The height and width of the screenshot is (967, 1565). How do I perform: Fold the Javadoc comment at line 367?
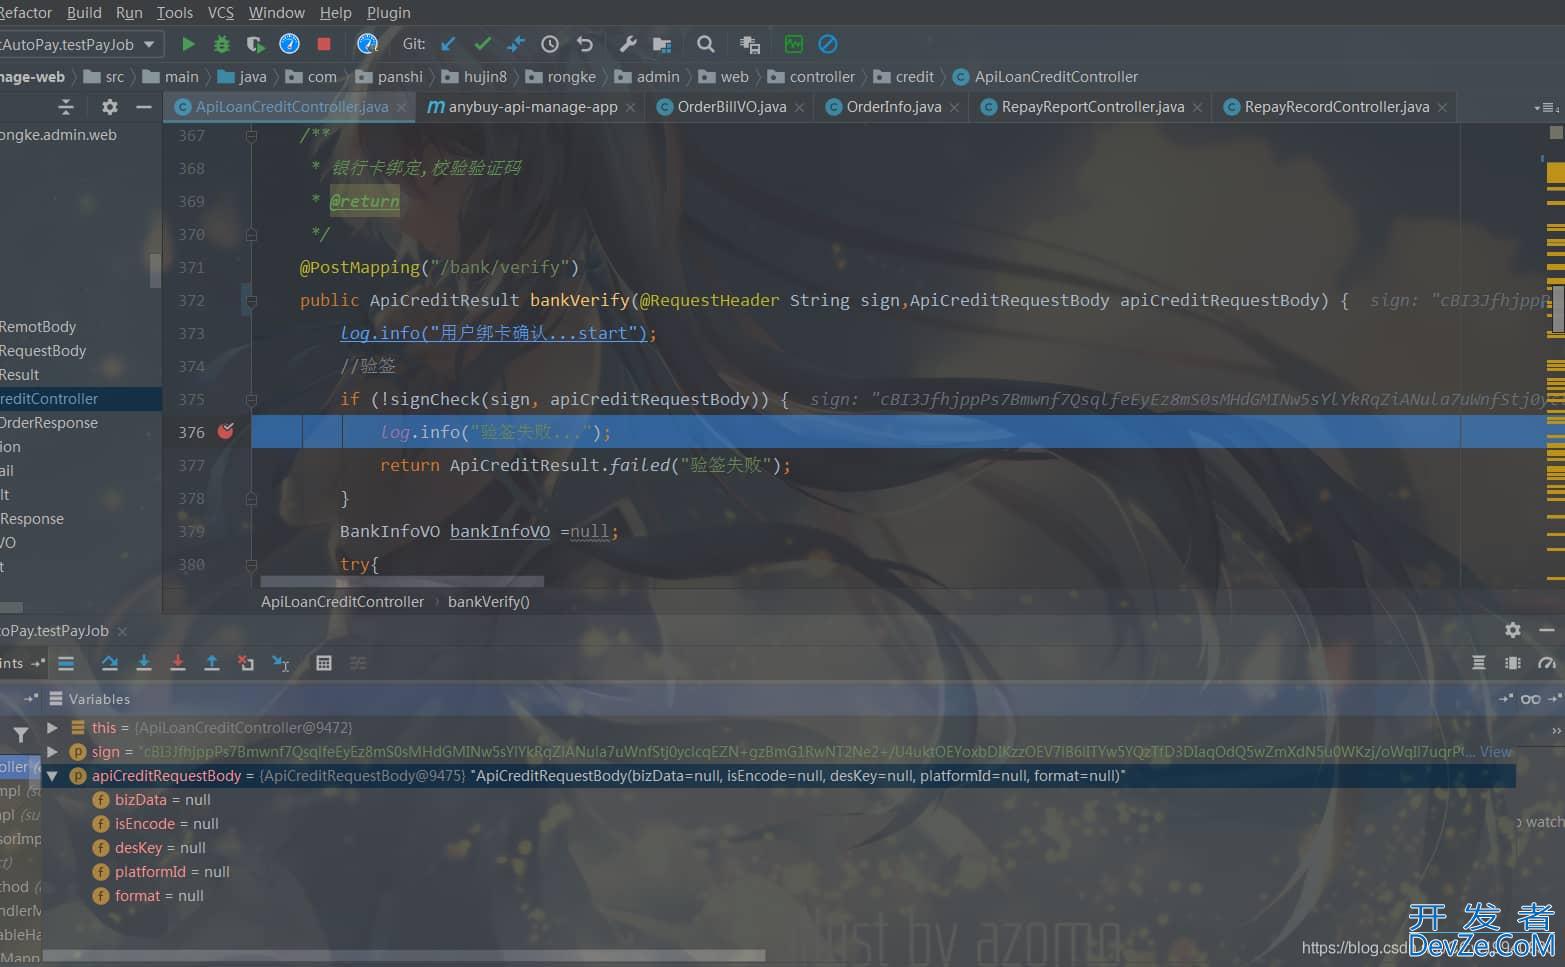click(251, 135)
